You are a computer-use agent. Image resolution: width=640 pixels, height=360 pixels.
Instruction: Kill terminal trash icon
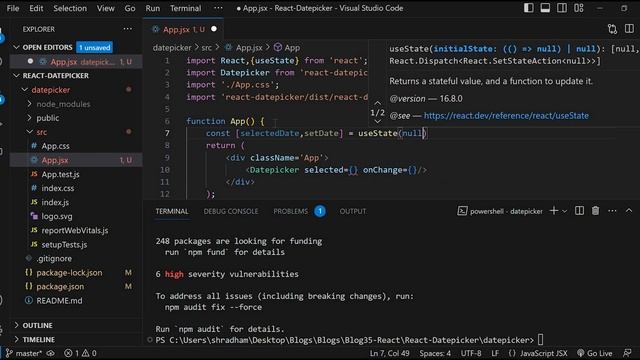[x=596, y=211]
